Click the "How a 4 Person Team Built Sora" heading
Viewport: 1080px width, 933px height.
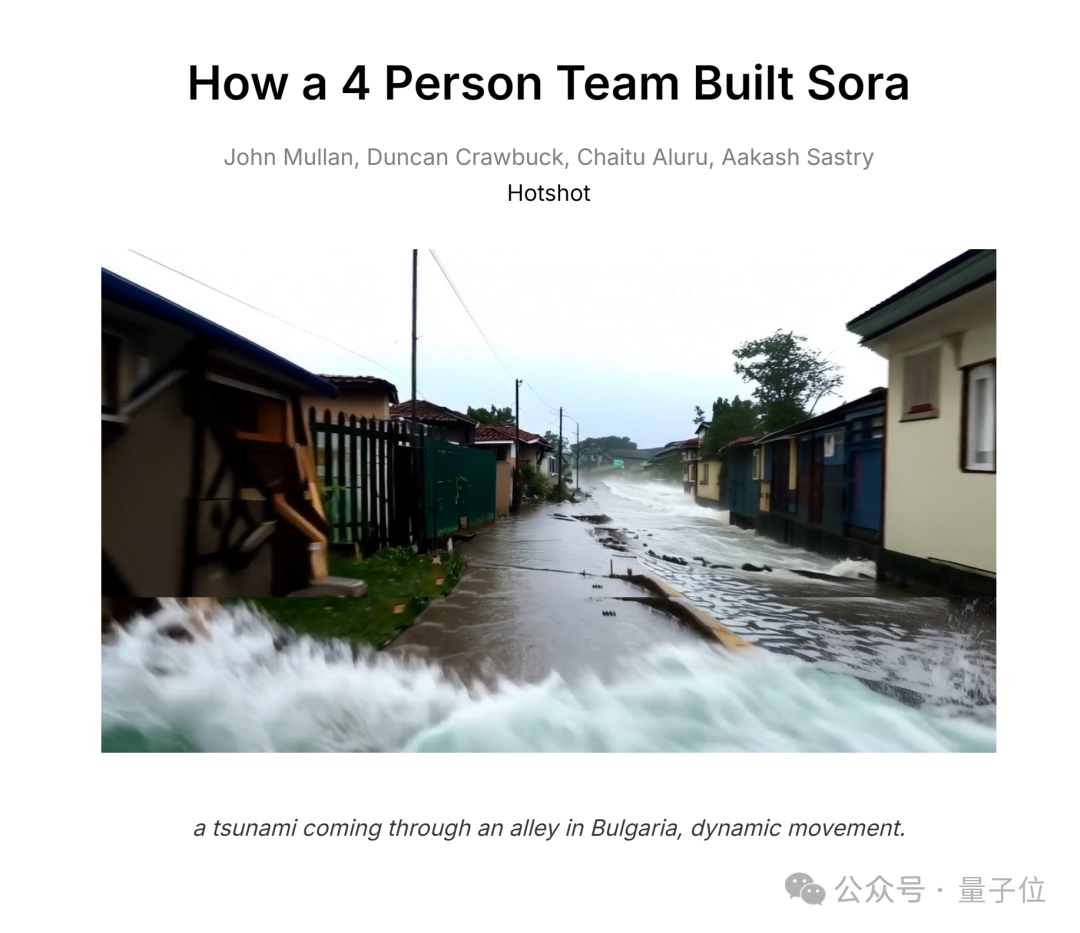(548, 83)
